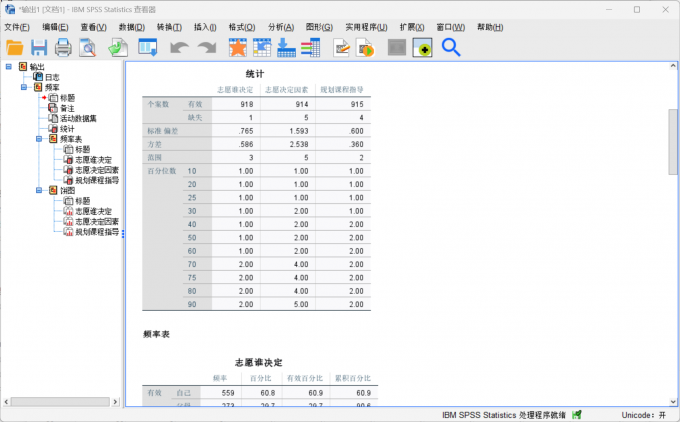Collapse the 输出 root node

tap(9, 66)
